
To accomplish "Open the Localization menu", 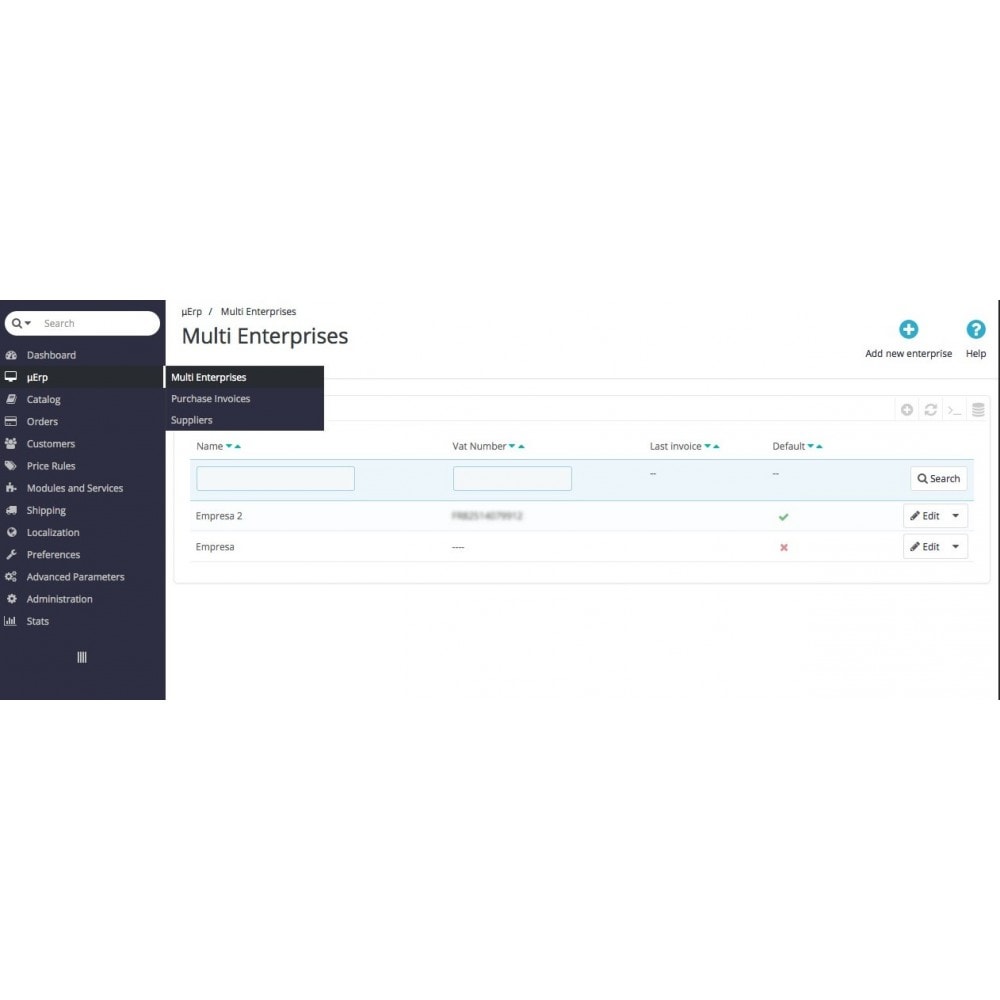I will click(x=53, y=533).
